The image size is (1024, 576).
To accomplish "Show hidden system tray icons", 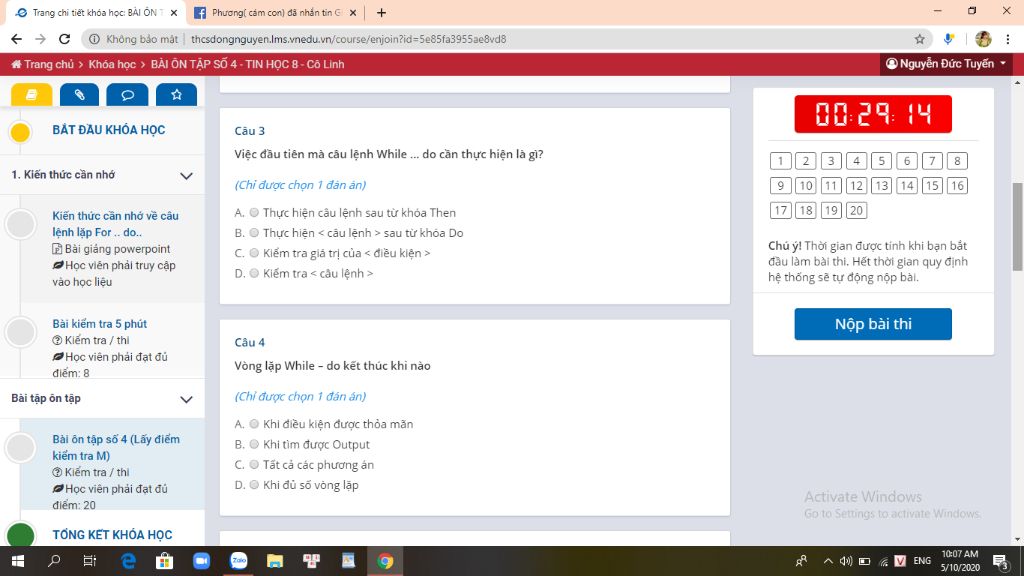I will 828,561.
